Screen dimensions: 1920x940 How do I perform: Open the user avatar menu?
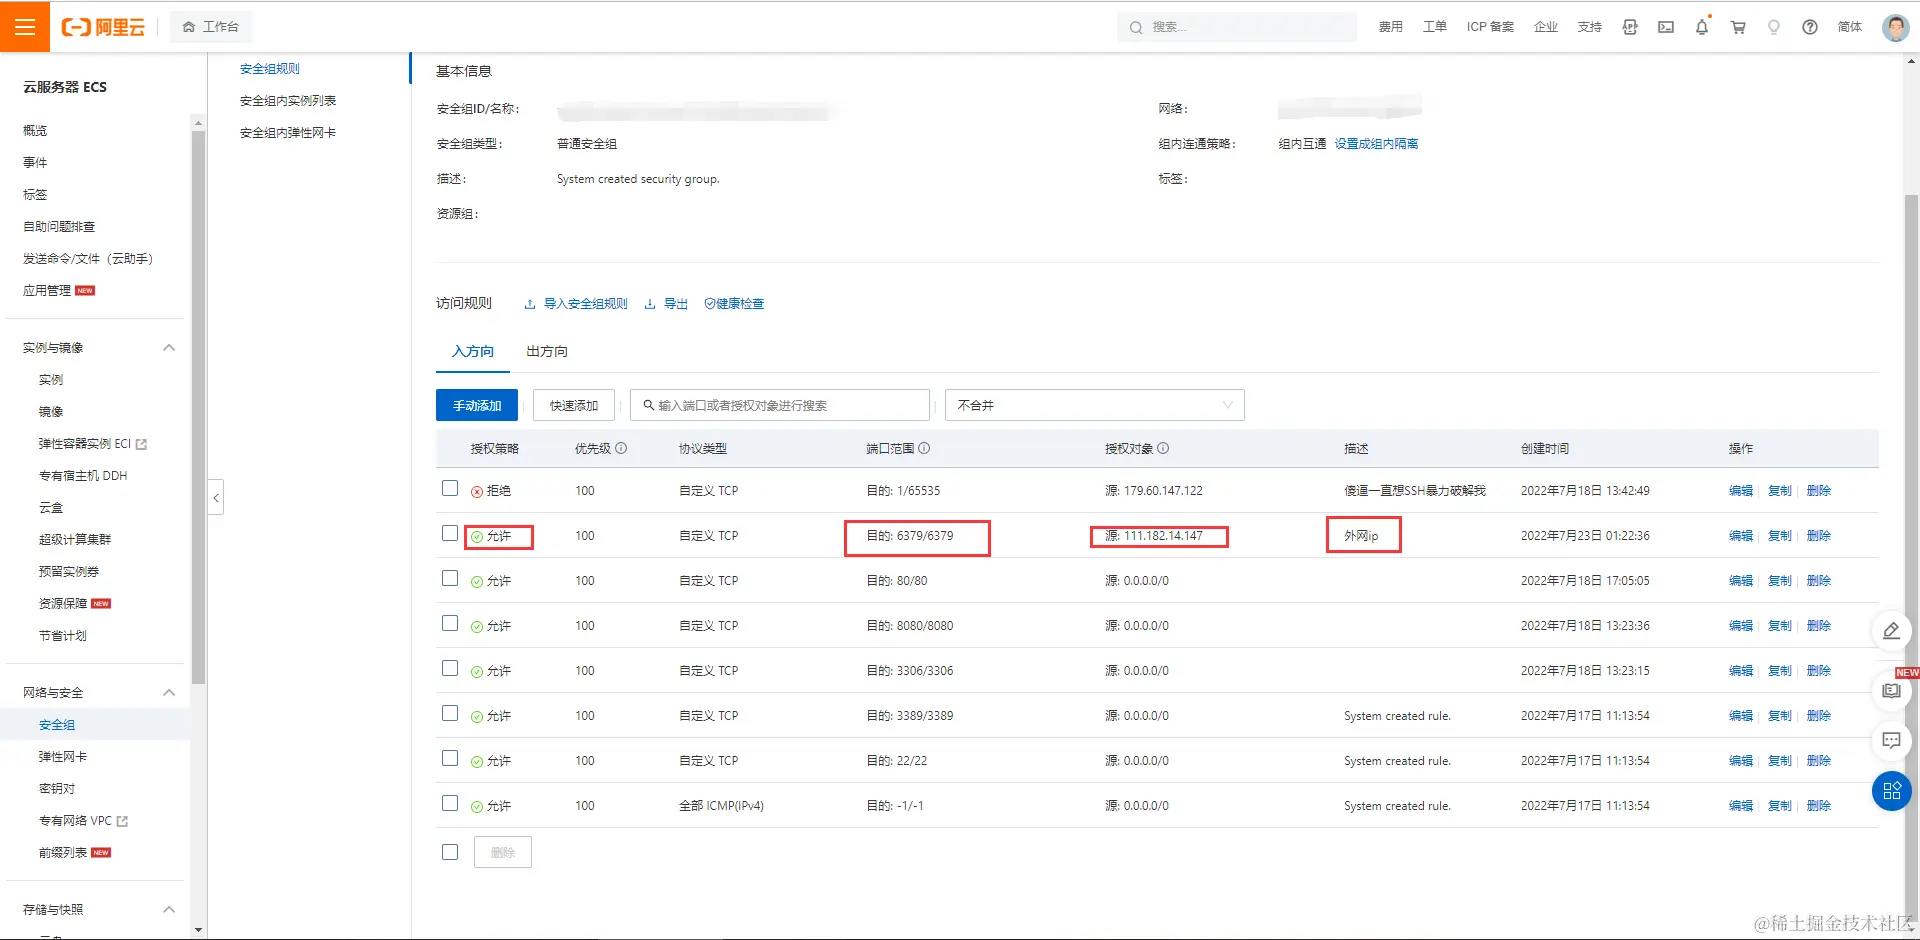pos(1895,27)
